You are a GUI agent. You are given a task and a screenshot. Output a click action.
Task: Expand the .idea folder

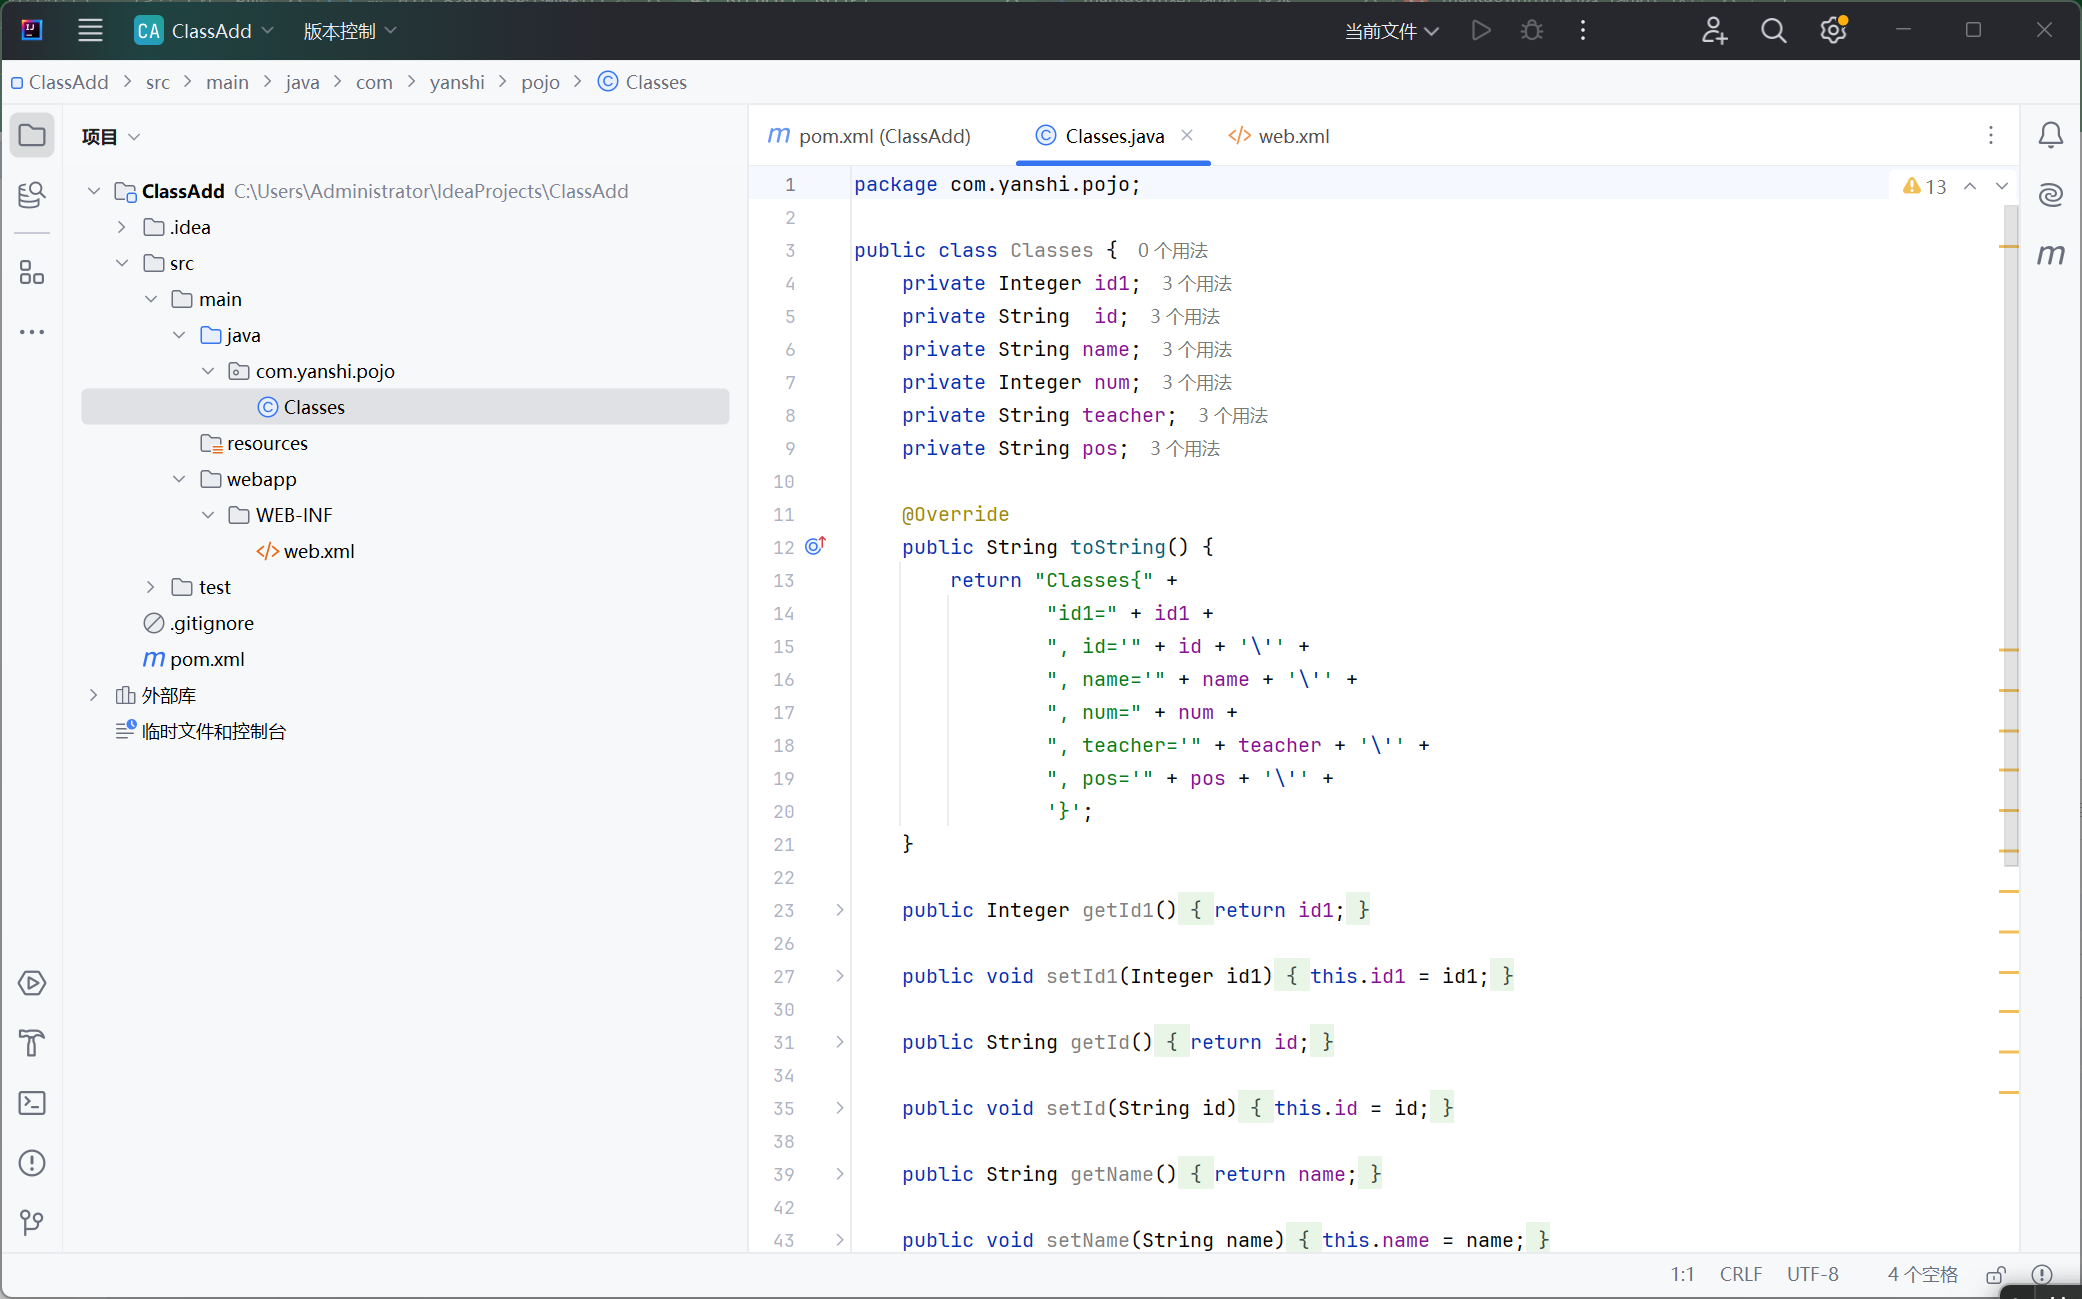122,227
